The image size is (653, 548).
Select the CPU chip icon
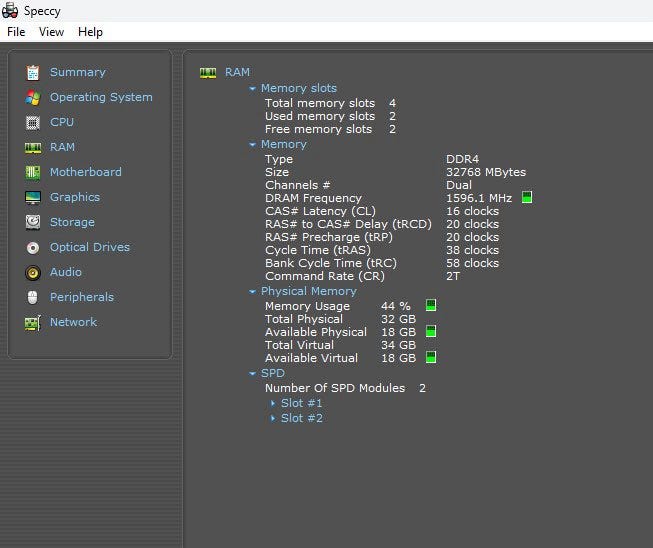pos(33,122)
